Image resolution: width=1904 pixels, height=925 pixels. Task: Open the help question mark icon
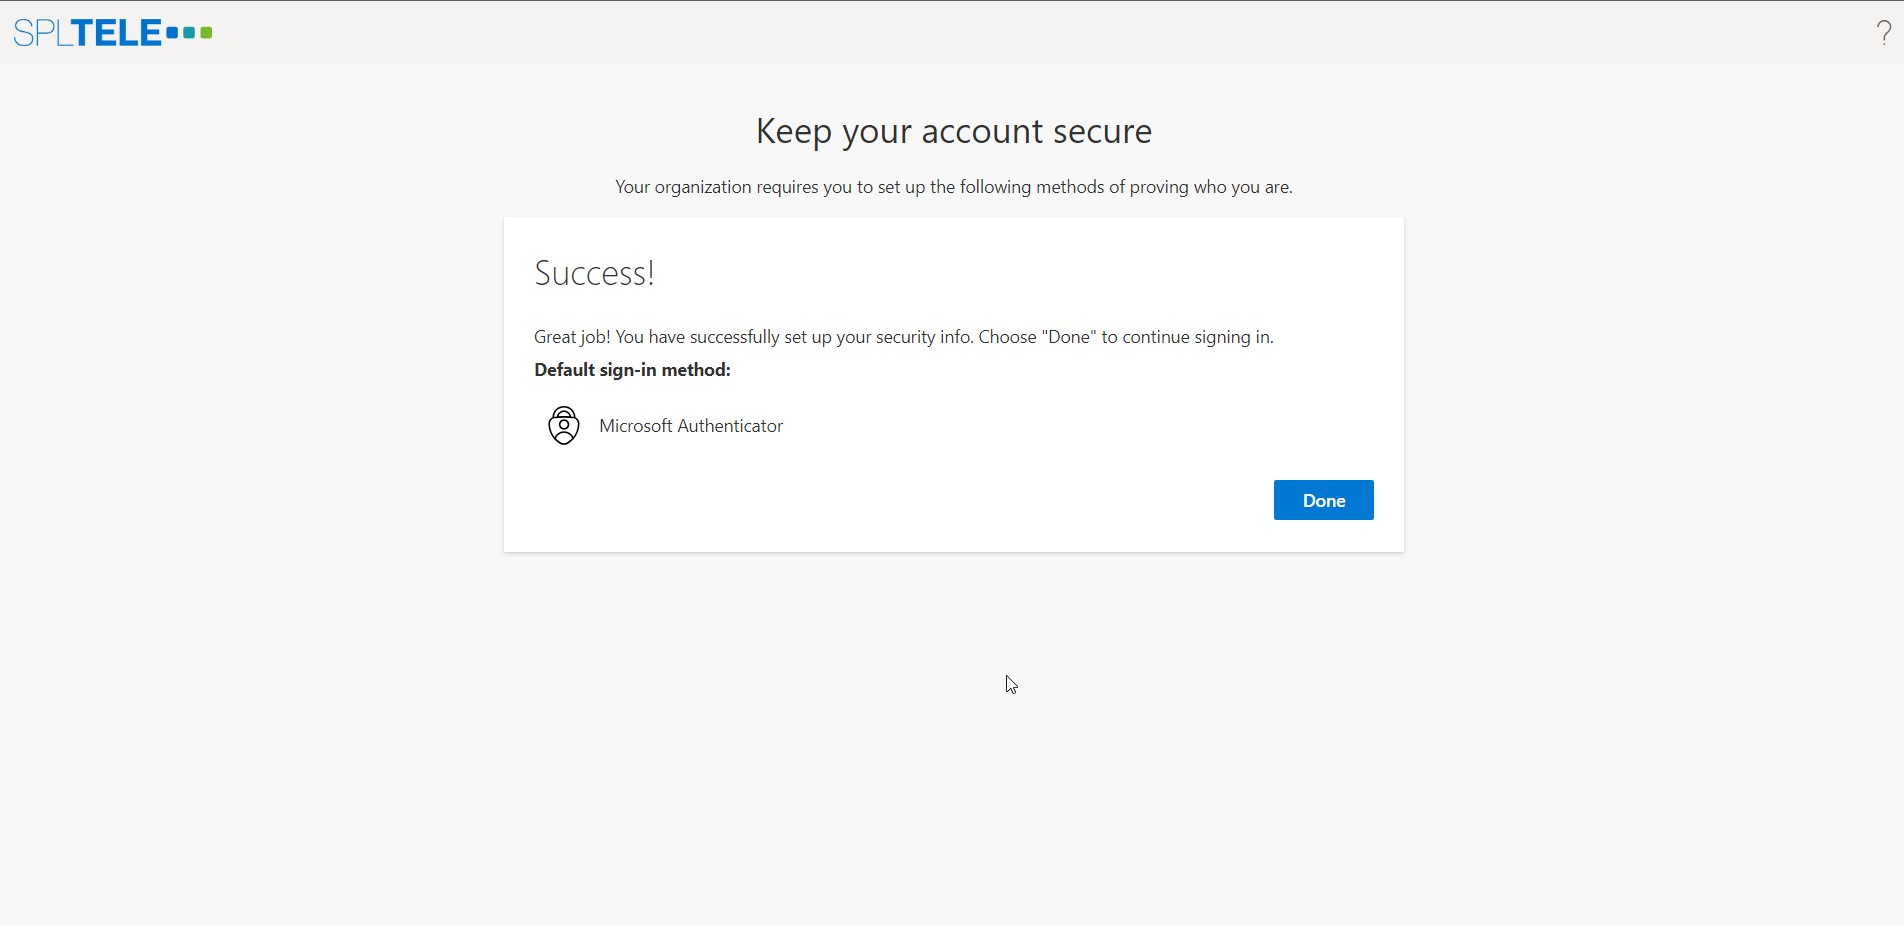point(1884,33)
